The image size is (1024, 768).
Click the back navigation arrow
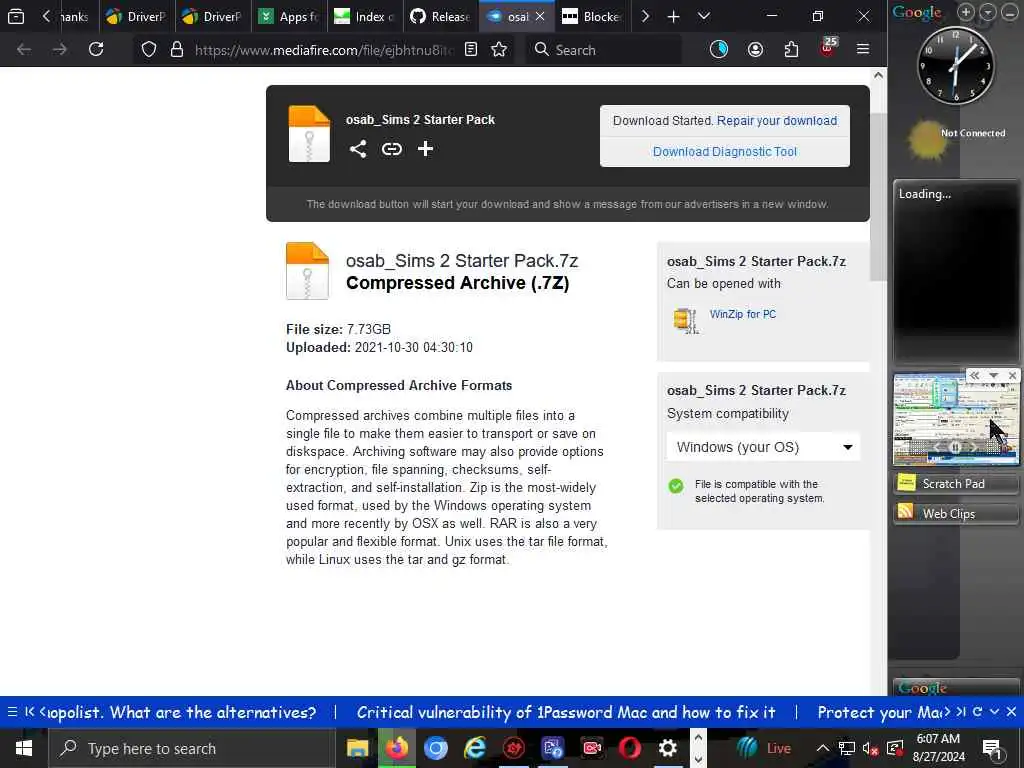tap(24, 49)
